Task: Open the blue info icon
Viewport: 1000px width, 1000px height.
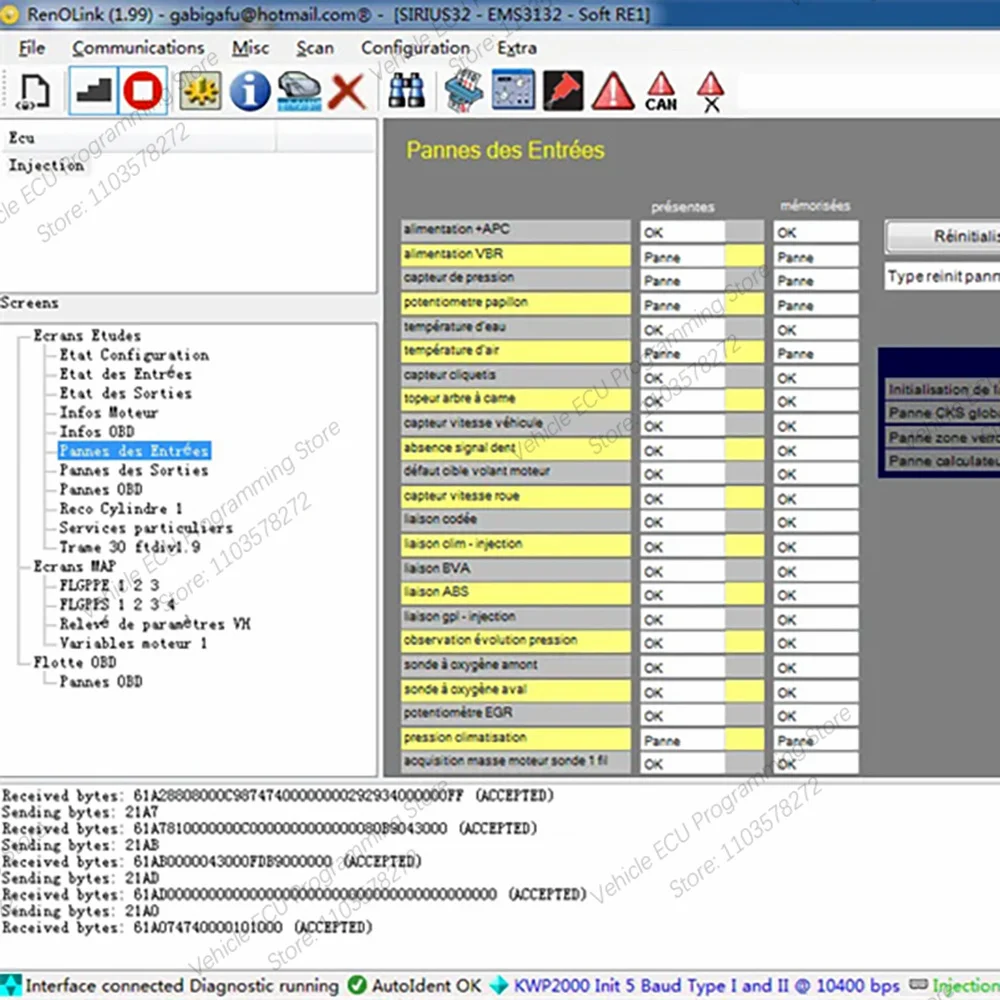Action: point(249,92)
